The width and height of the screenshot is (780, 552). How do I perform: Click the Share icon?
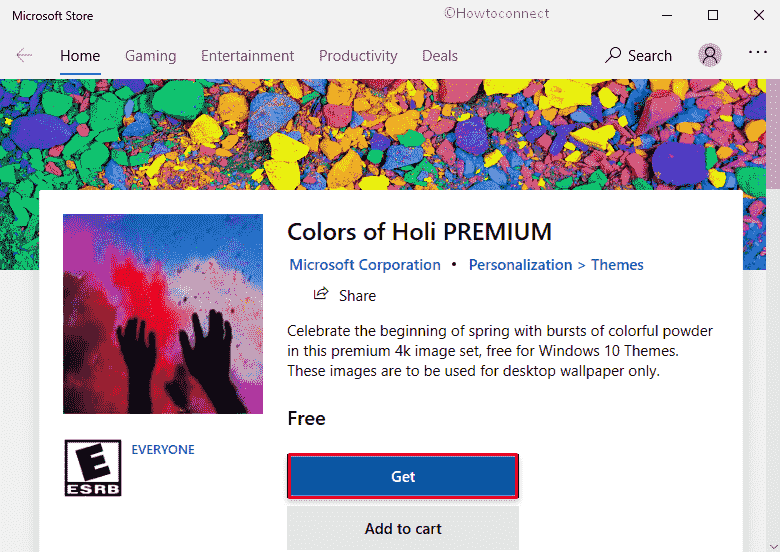coord(321,295)
